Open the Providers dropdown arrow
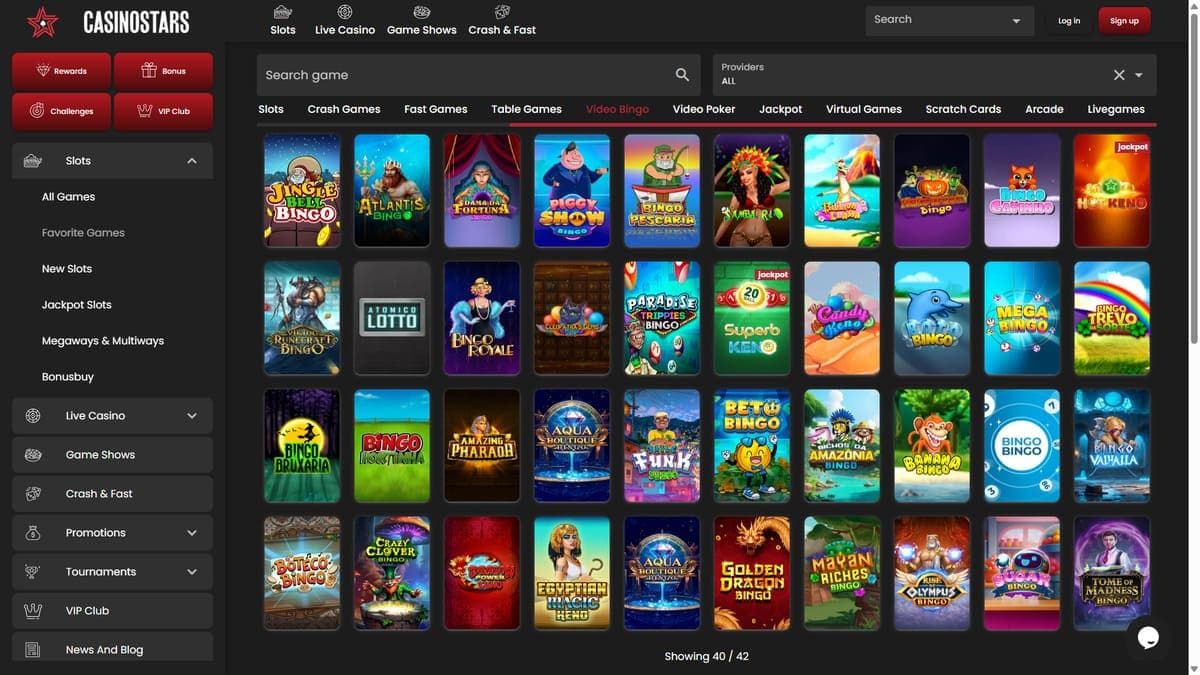 point(1139,75)
